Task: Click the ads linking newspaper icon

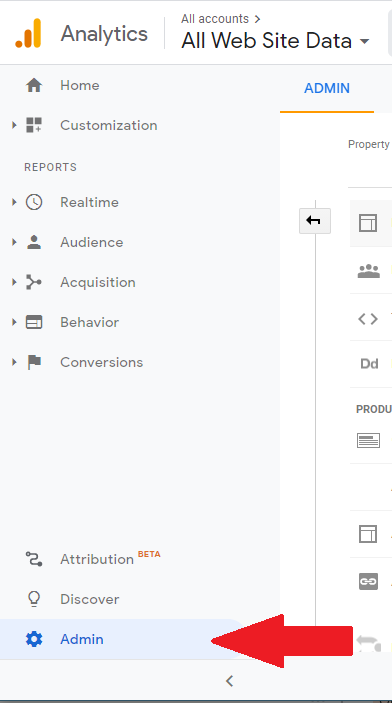Action: [369, 440]
